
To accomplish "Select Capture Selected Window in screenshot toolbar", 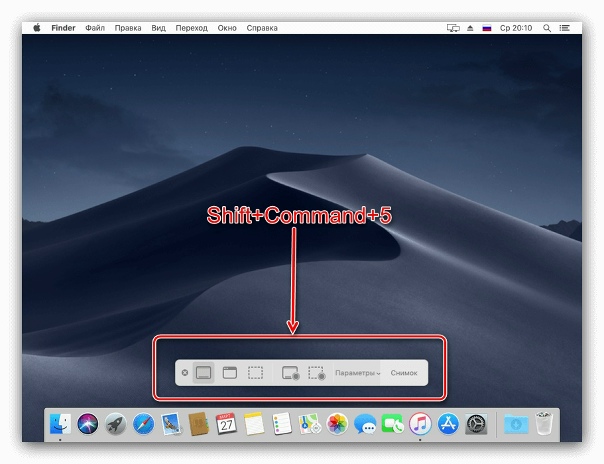I will (x=230, y=373).
